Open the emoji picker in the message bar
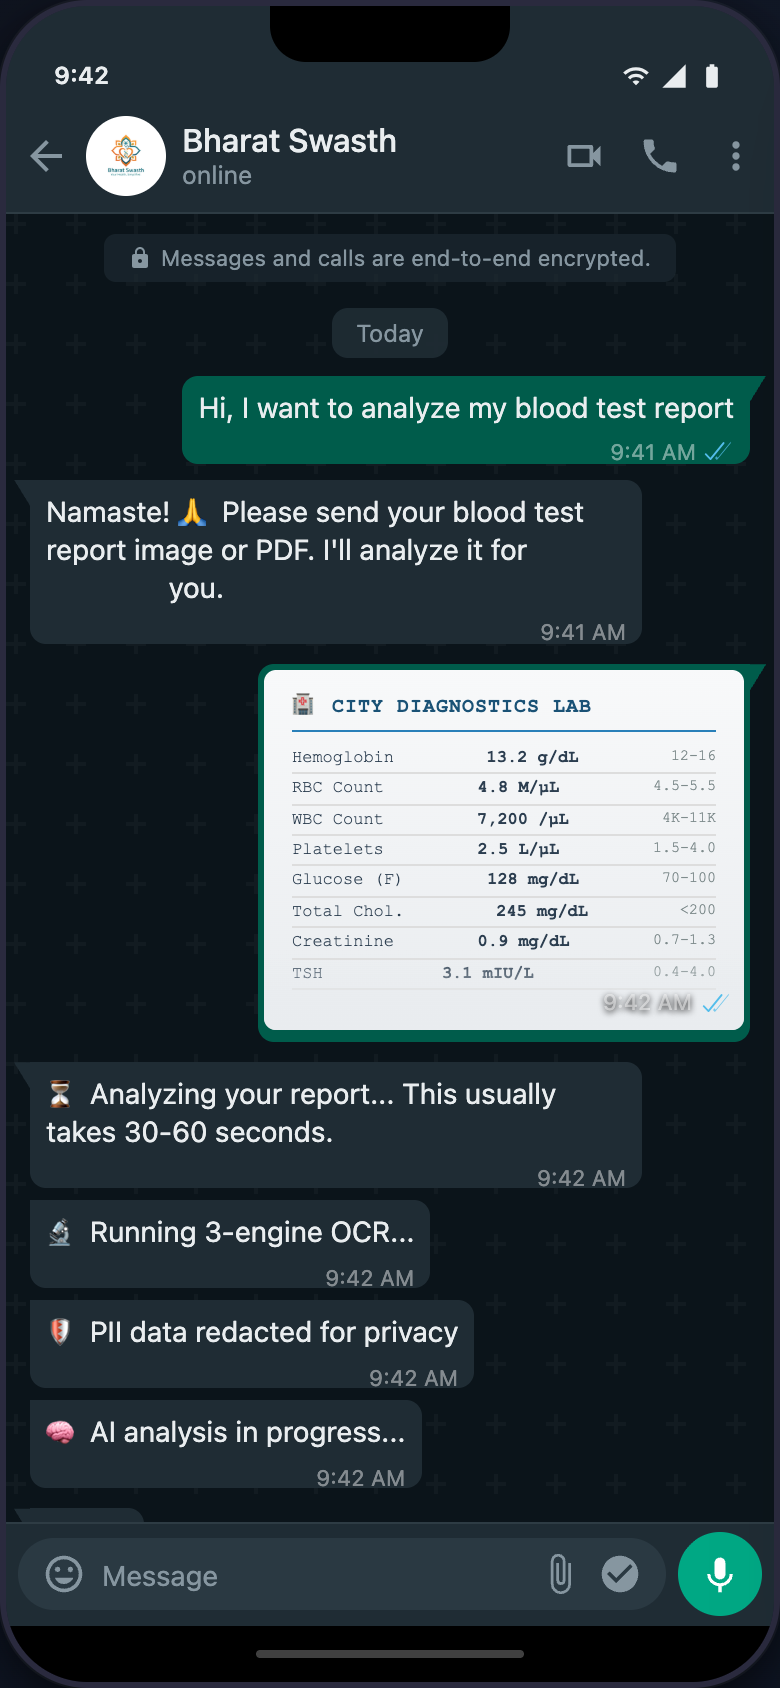Screen dimensions: 780x1688 (x=63, y=1573)
